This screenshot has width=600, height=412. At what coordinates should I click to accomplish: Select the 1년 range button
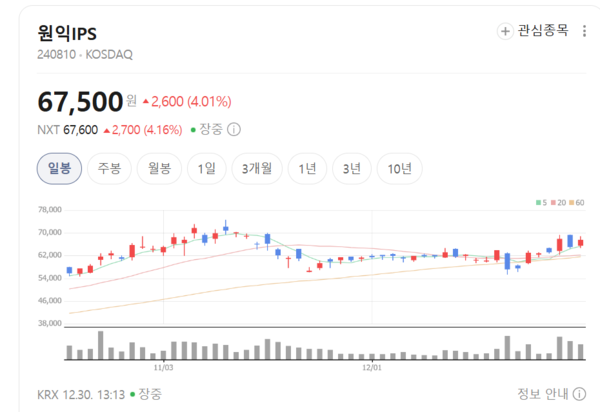pos(307,169)
